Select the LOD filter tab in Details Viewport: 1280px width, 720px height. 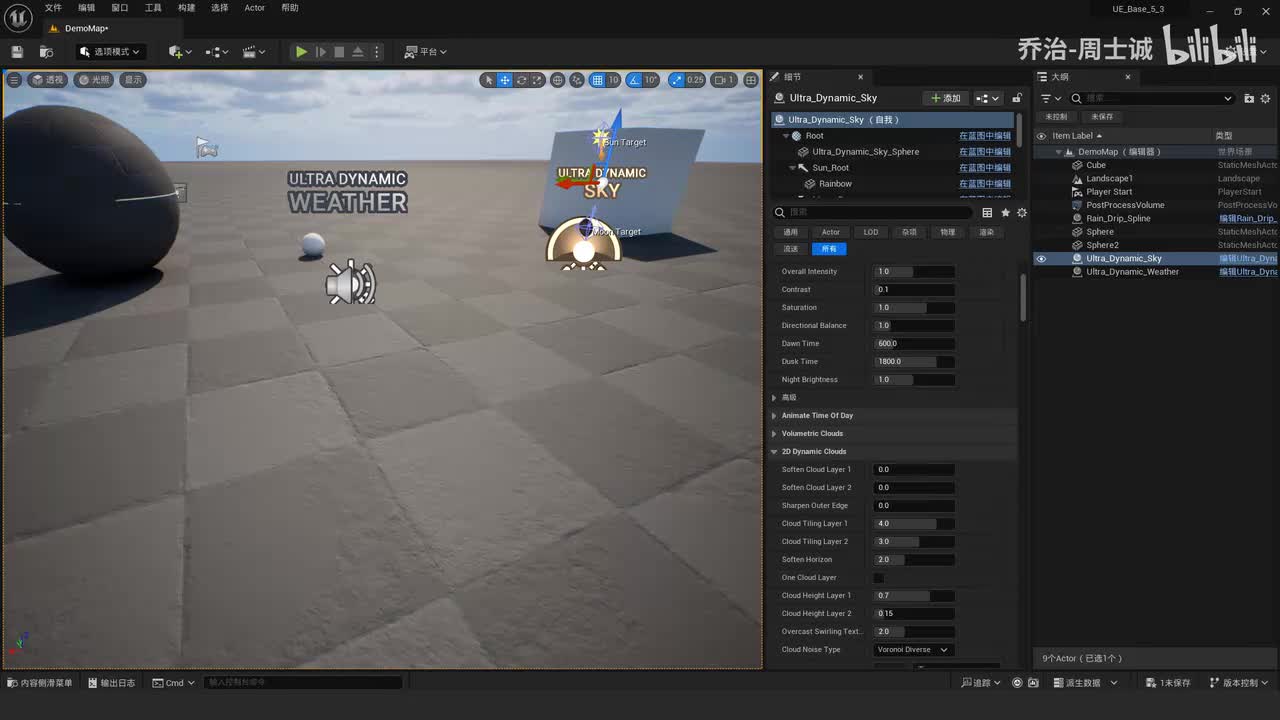[871, 232]
